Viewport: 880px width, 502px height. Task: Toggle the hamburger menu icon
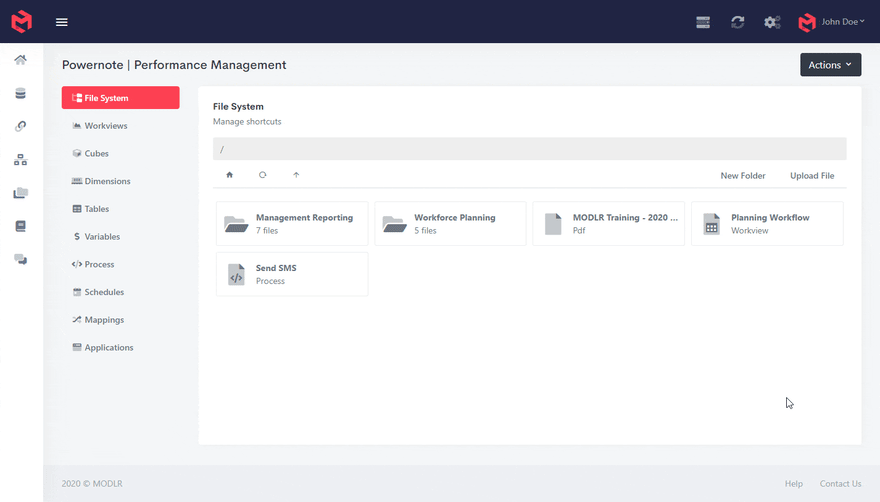tap(62, 22)
